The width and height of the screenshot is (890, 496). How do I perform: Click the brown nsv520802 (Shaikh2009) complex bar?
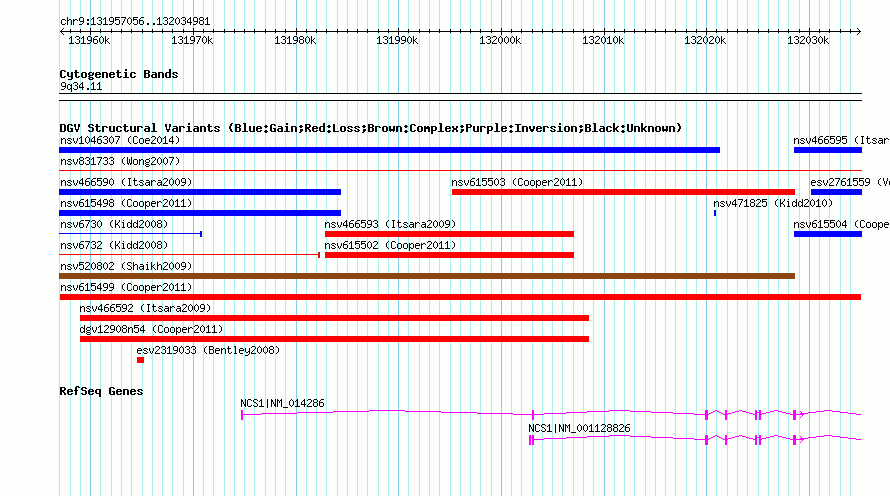427,276
